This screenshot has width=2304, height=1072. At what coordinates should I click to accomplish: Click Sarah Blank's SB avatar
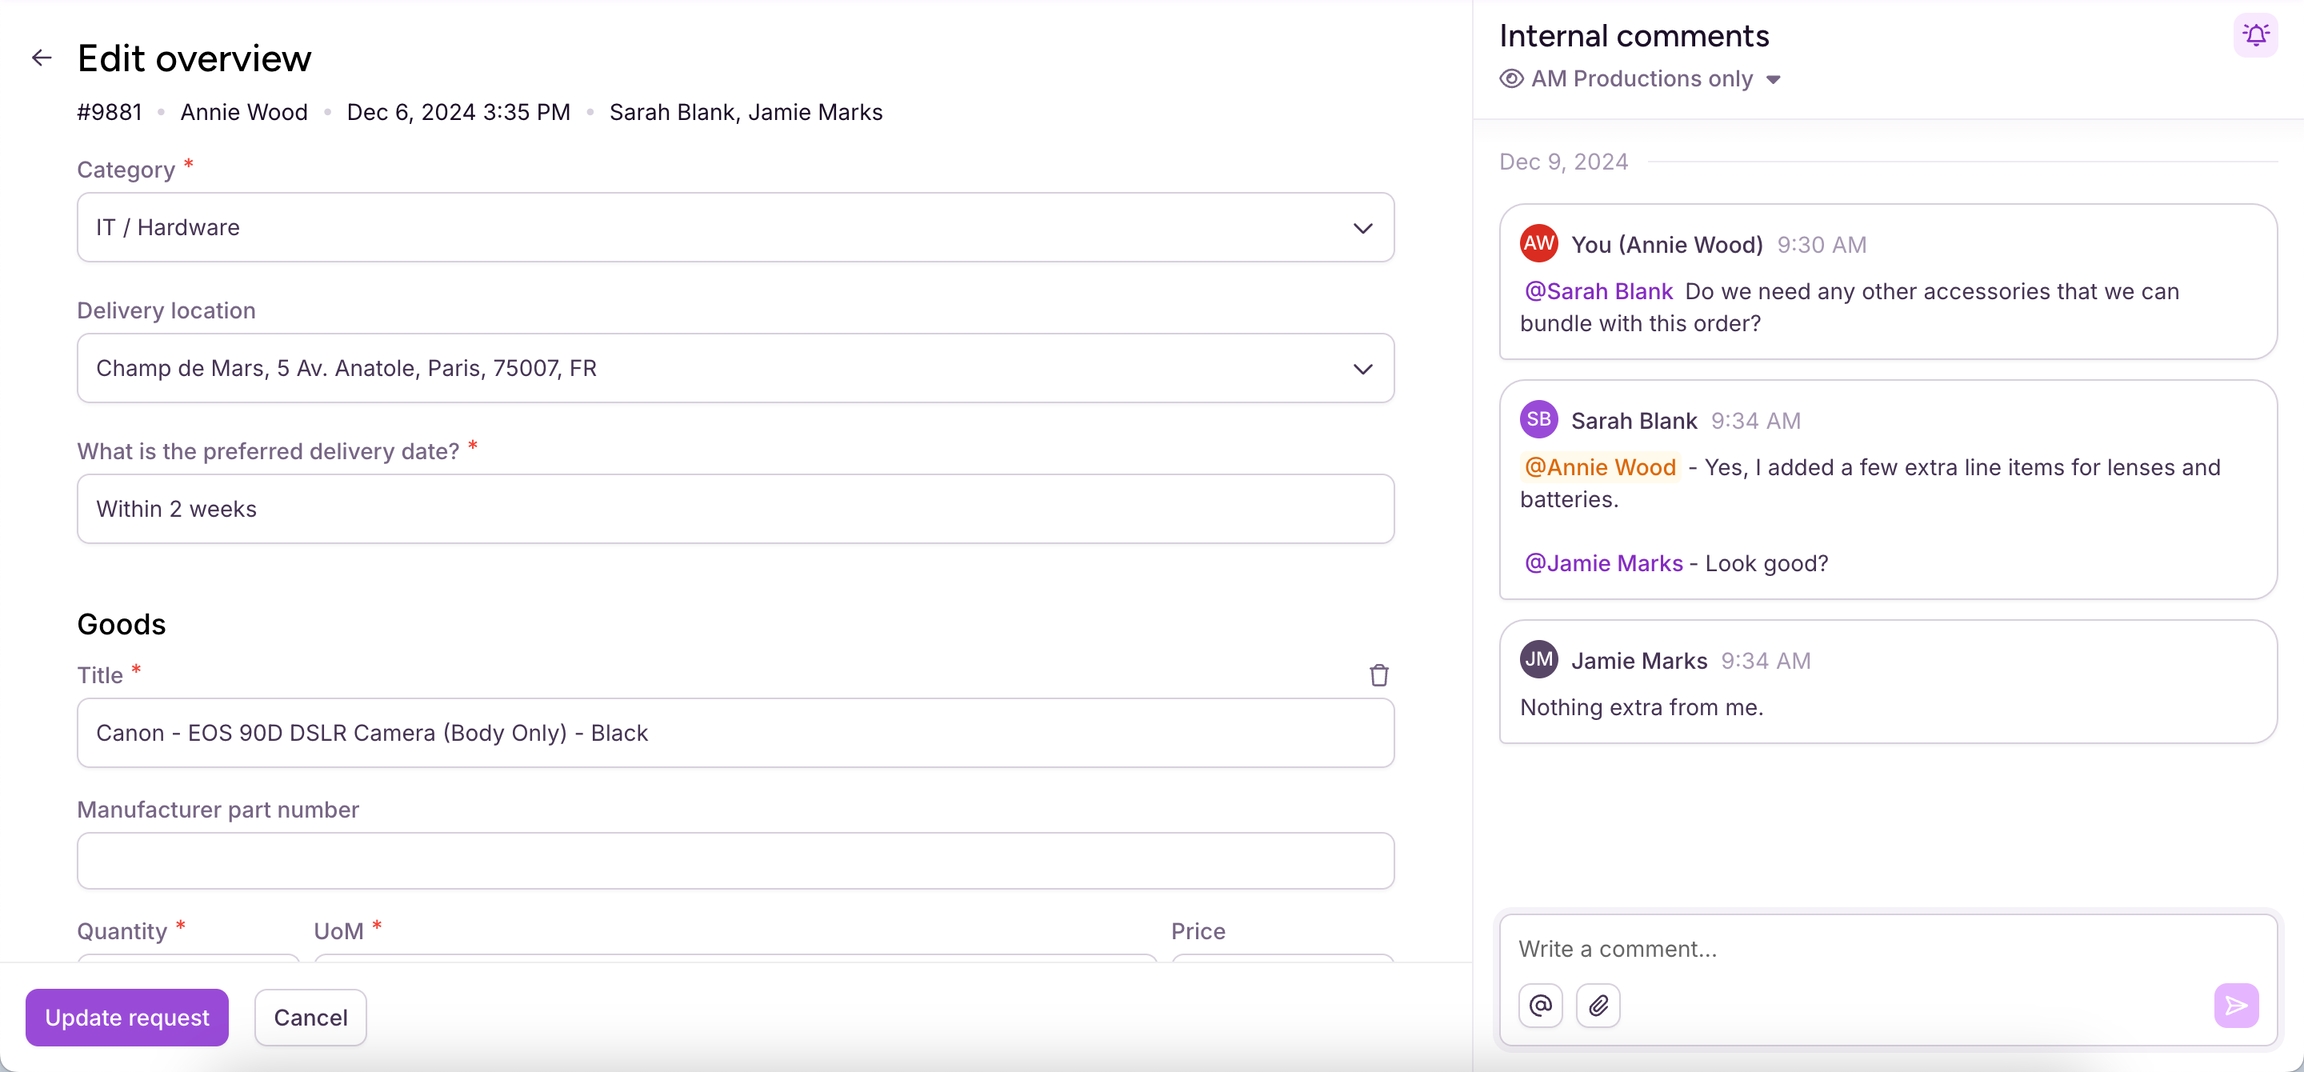click(1538, 419)
